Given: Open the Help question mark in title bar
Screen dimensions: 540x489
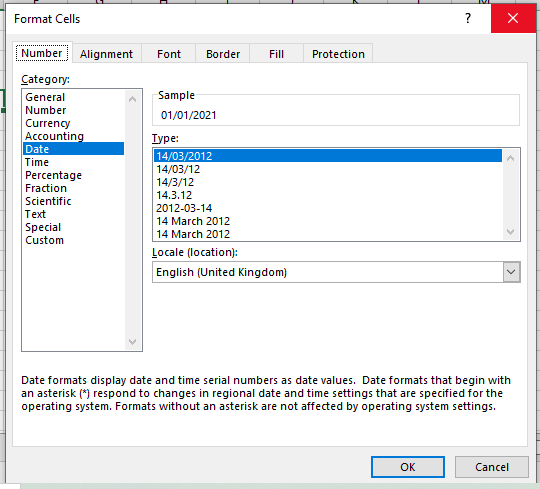Looking at the screenshot, I should (x=468, y=18).
